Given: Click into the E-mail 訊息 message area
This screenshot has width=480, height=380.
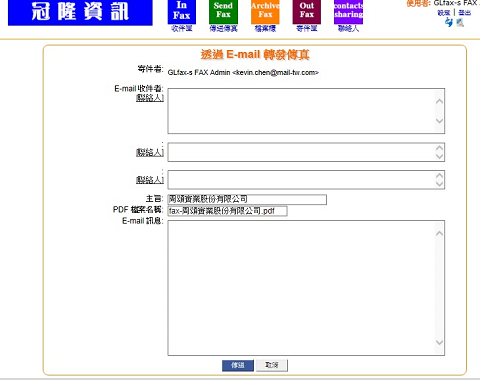Looking at the screenshot, I should coord(306,288).
